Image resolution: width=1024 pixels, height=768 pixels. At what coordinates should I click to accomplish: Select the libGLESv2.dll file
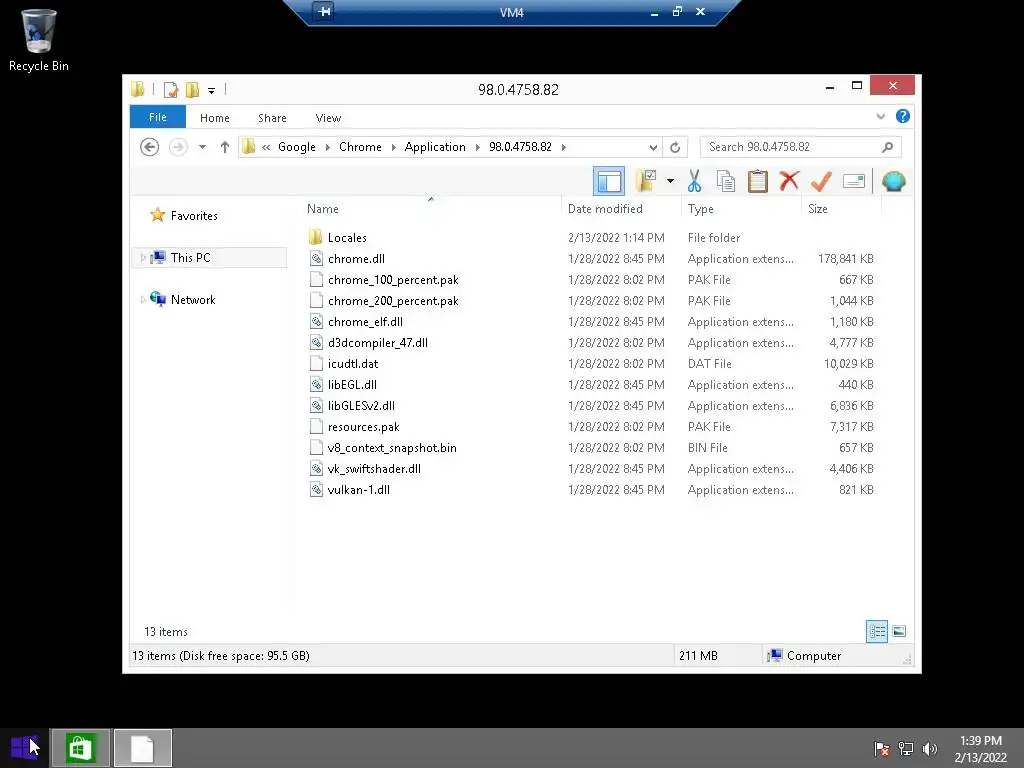[x=361, y=406]
